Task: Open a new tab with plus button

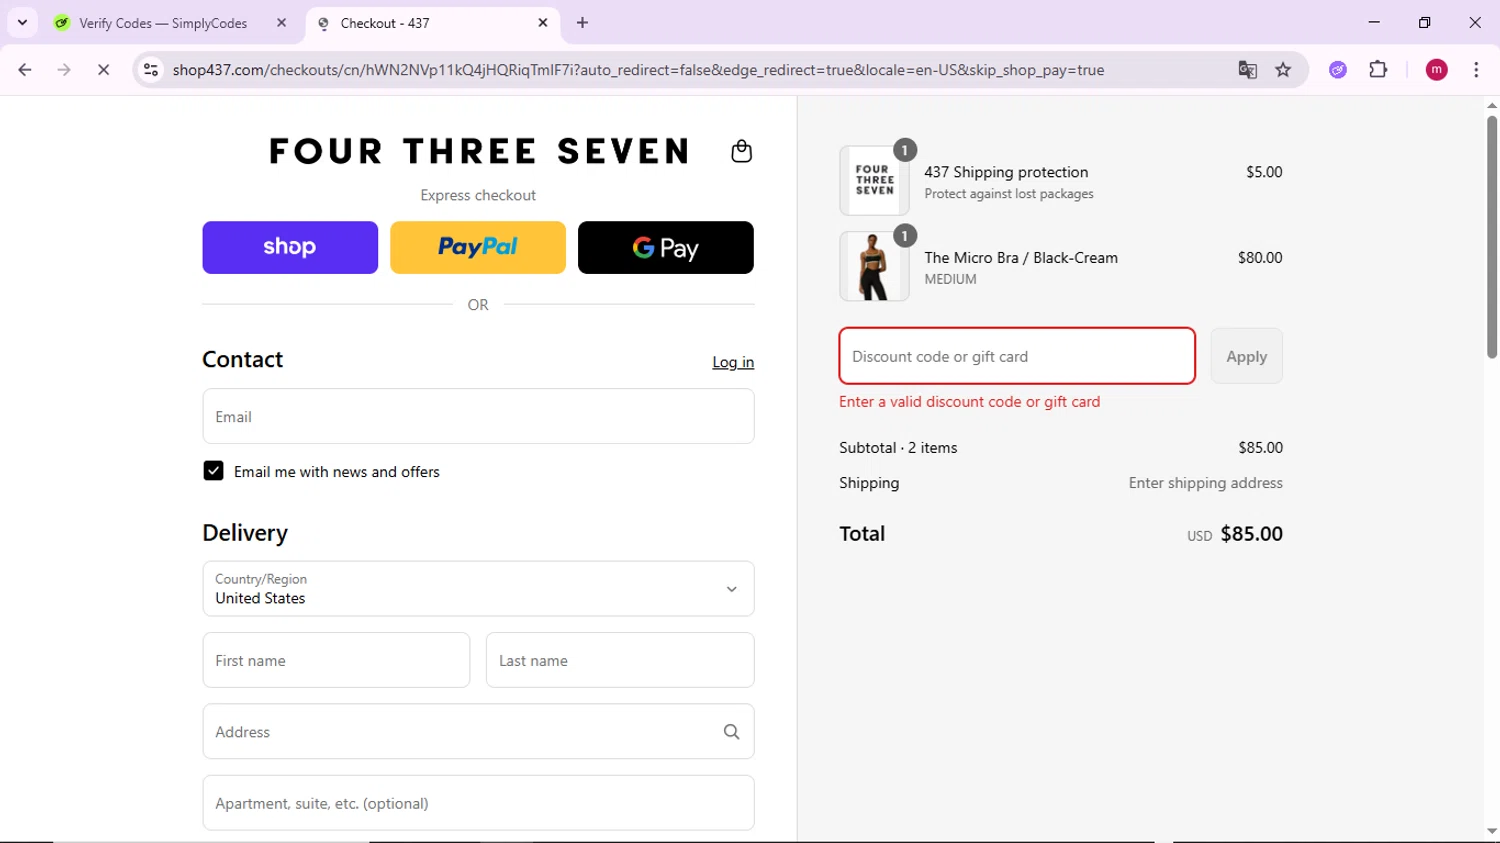Action: (x=582, y=23)
